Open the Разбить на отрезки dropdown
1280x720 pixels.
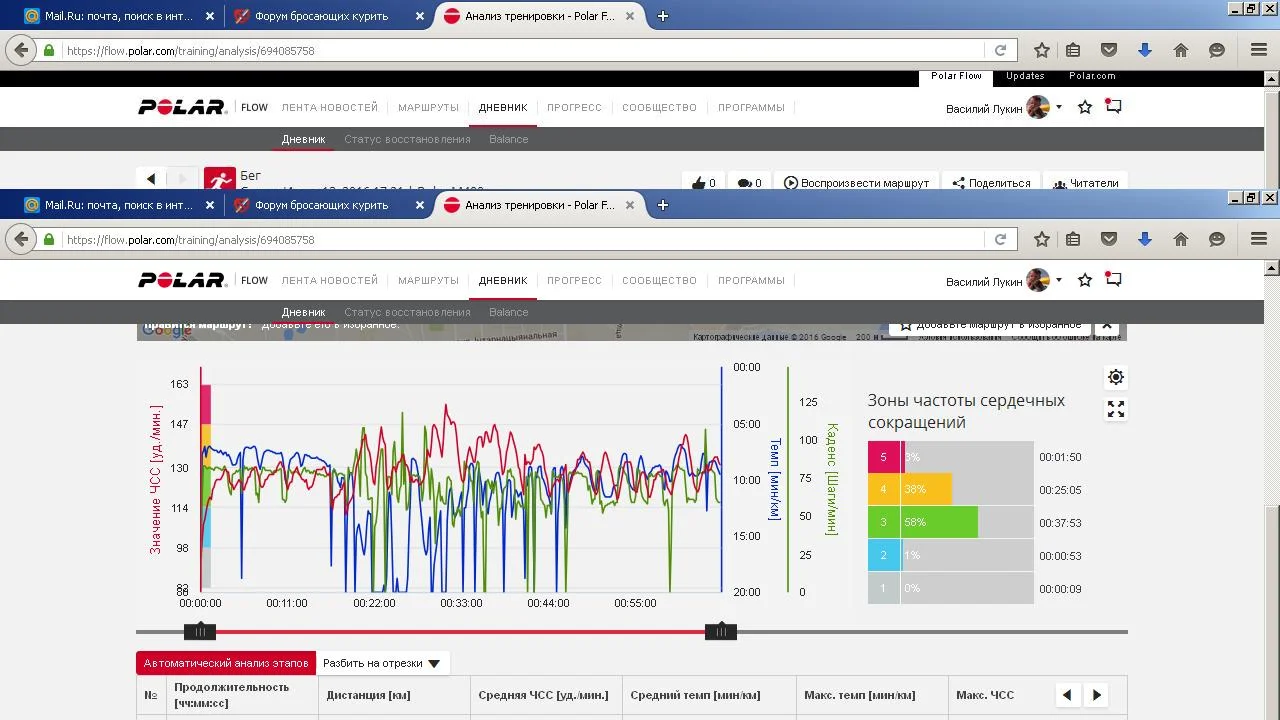click(x=382, y=663)
